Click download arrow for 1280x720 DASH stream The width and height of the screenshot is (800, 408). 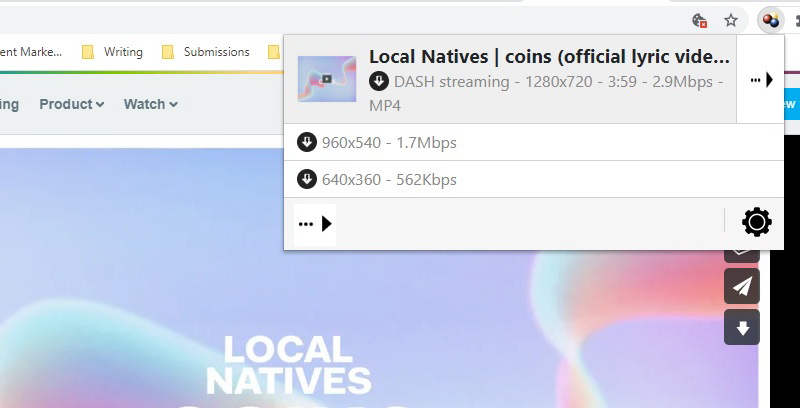pyautogui.click(x=378, y=81)
